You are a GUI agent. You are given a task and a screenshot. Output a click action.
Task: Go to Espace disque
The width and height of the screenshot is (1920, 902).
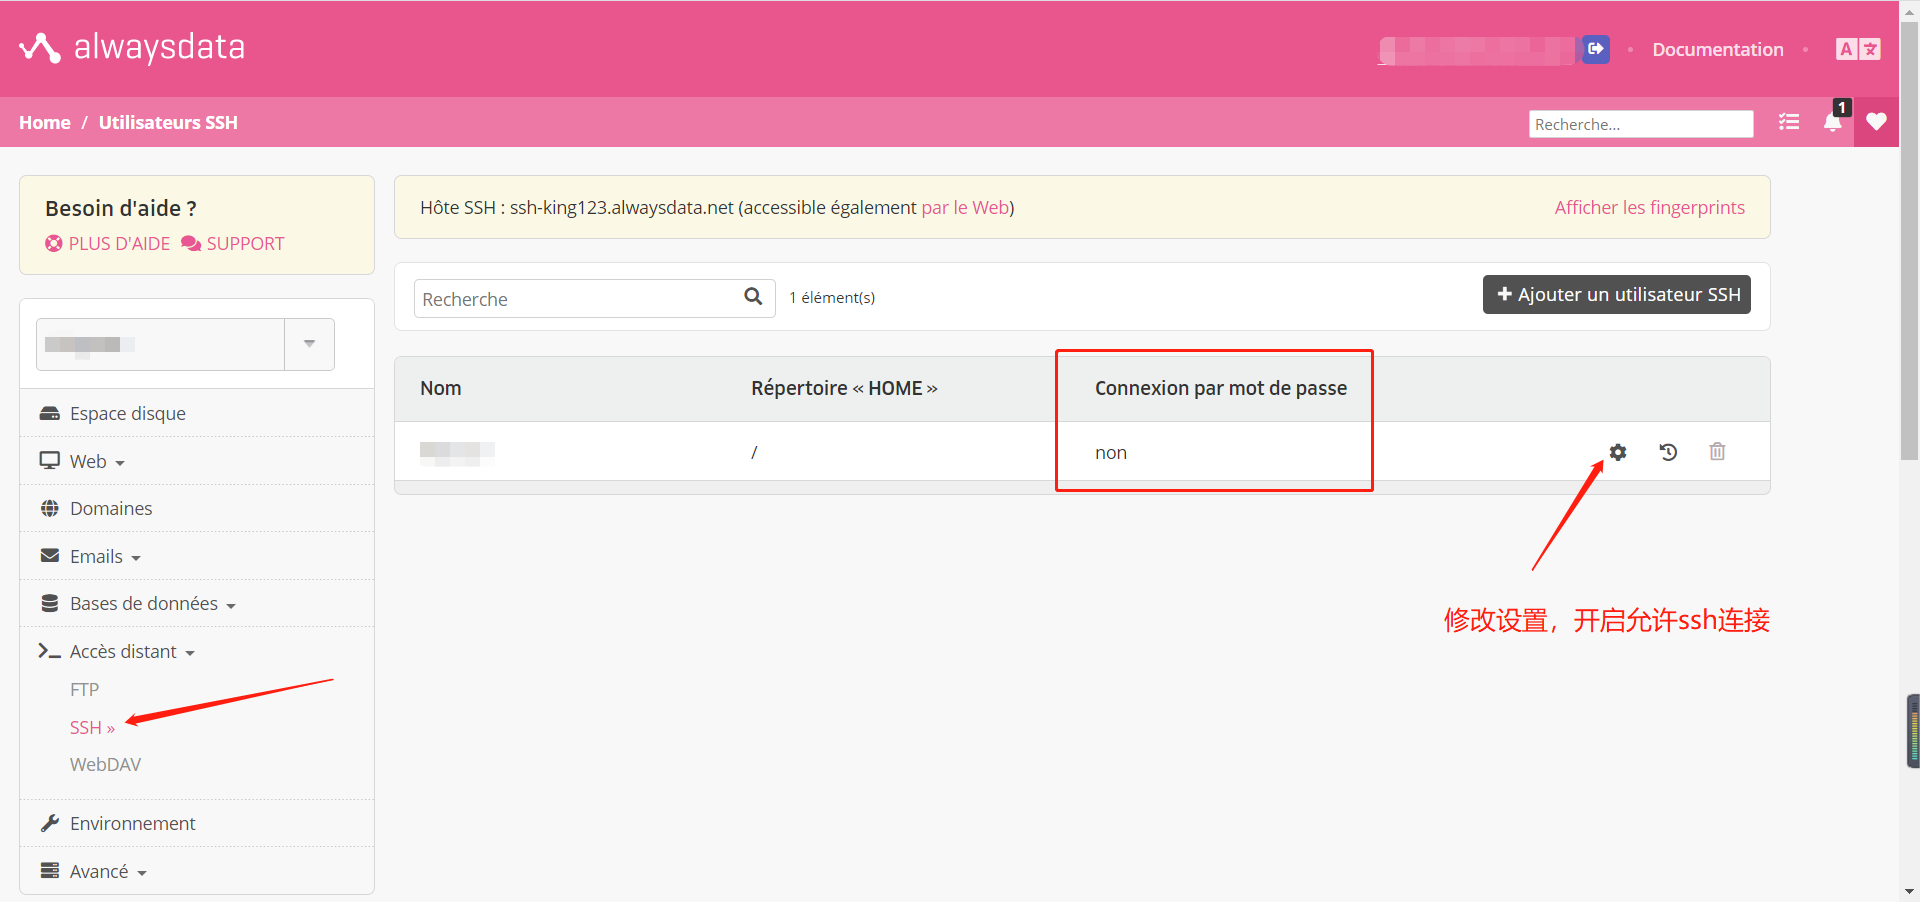click(x=127, y=414)
